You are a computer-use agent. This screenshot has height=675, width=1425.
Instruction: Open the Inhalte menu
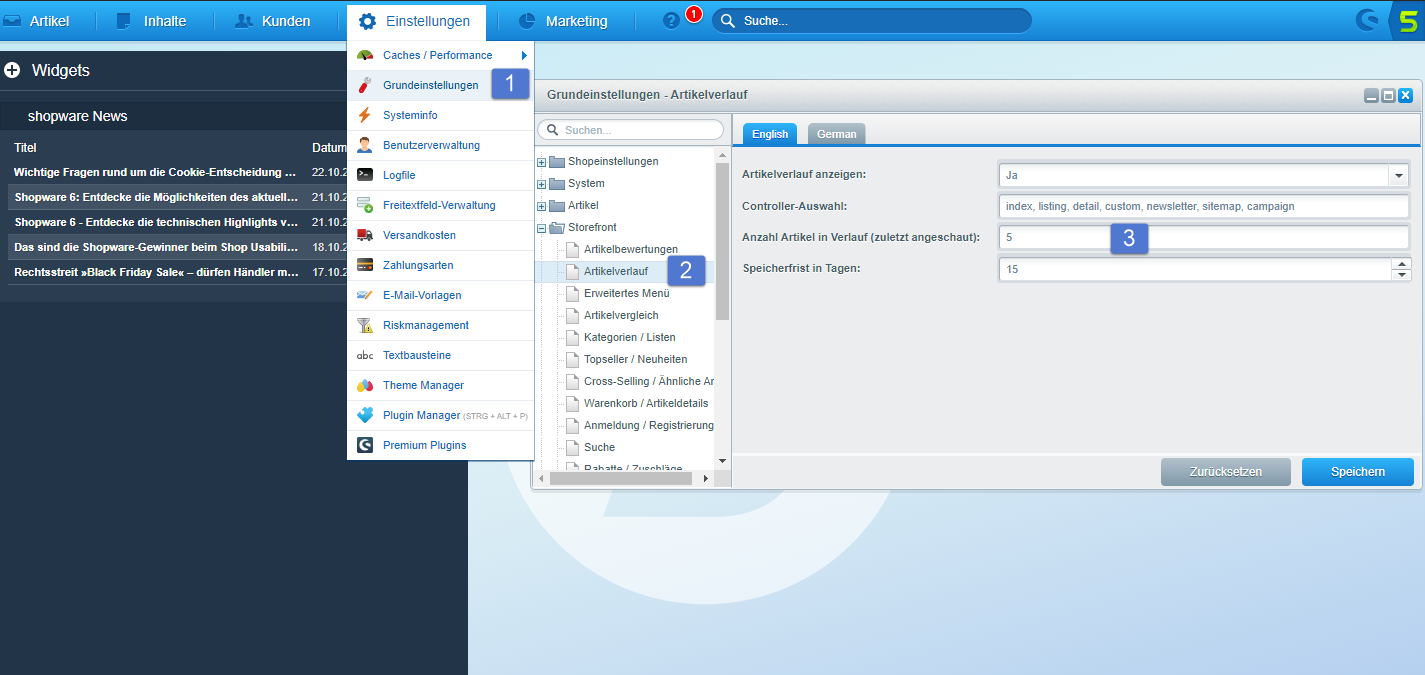152,21
